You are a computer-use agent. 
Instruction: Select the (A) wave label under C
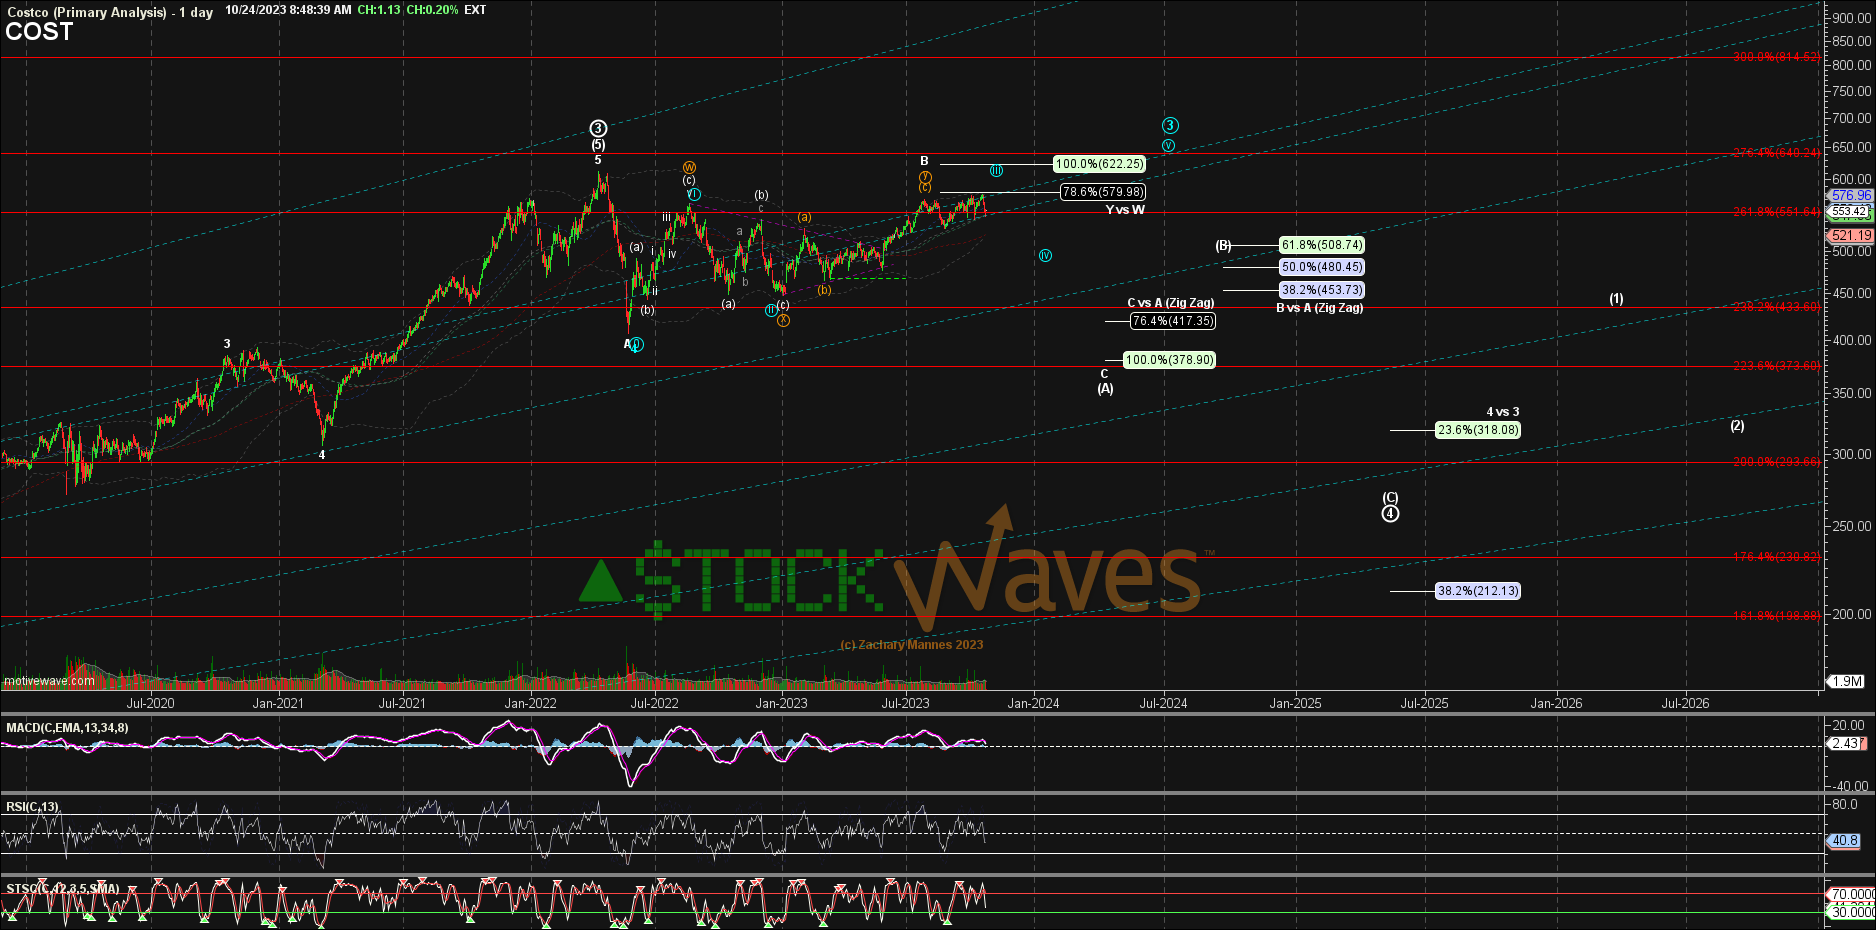1105,389
